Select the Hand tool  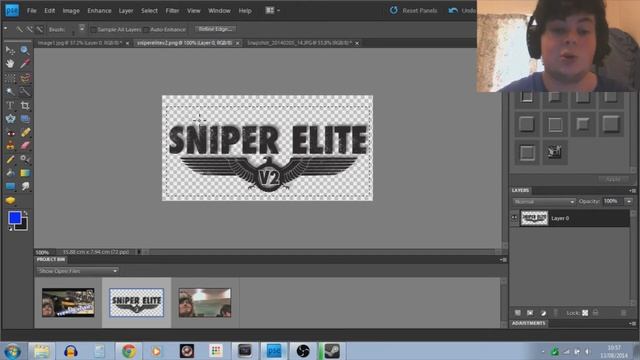pos(10,64)
